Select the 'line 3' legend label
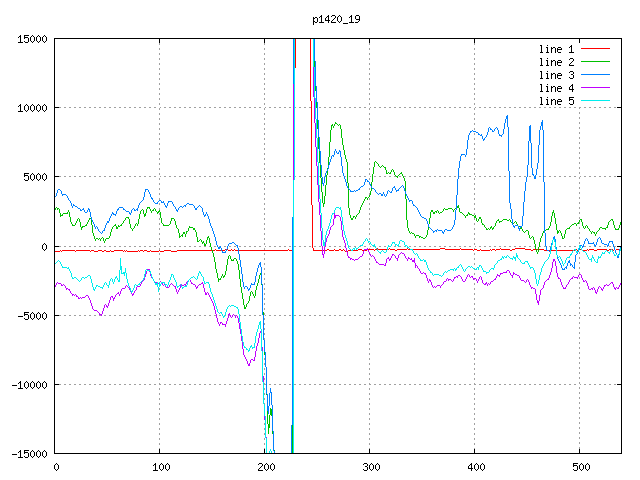 tap(556, 75)
